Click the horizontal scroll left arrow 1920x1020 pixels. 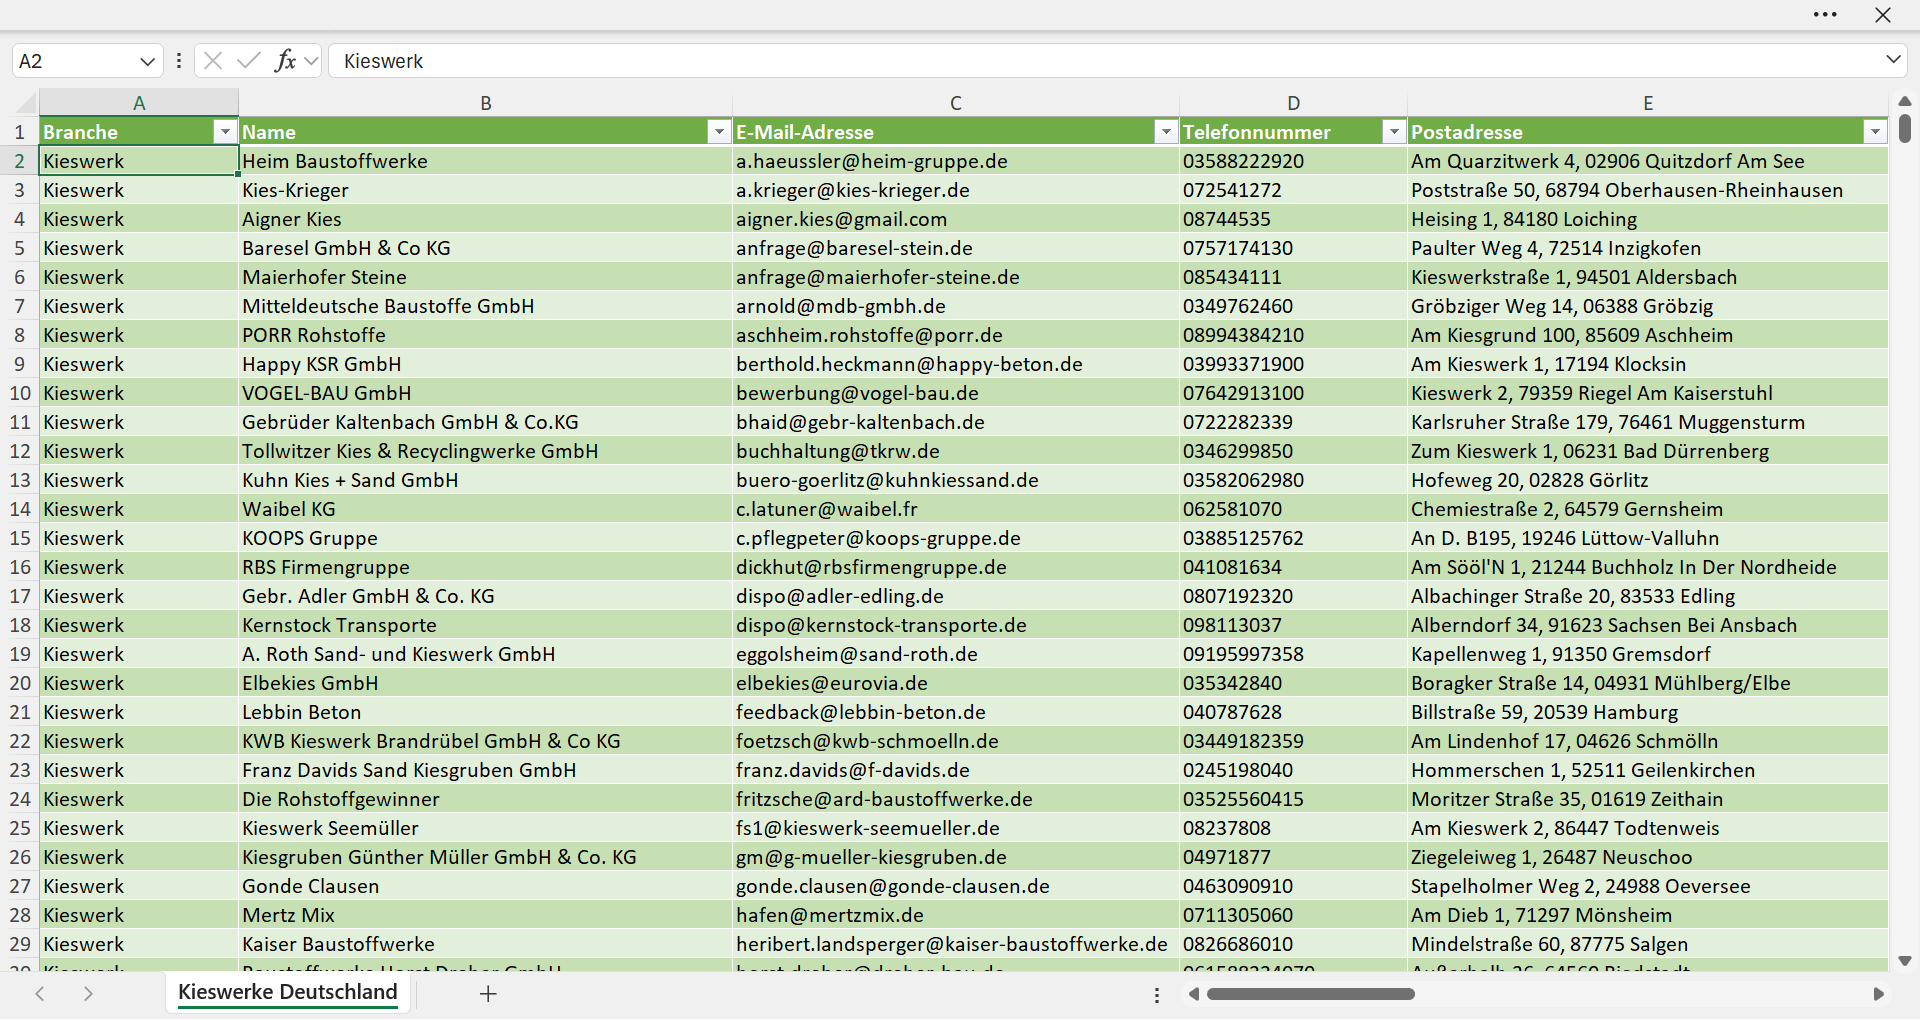tap(1193, 994)
